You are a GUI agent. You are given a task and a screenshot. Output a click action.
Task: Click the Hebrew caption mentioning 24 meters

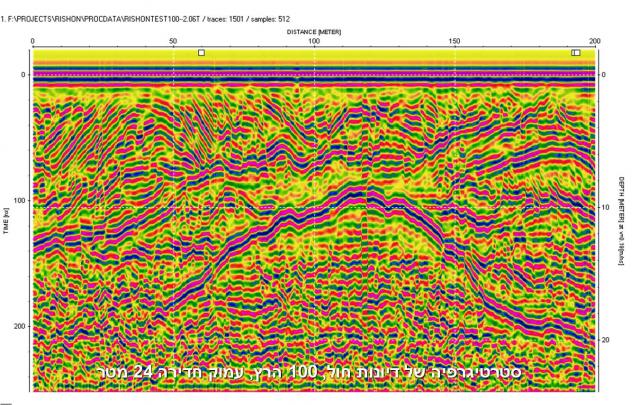click(309, 372)
